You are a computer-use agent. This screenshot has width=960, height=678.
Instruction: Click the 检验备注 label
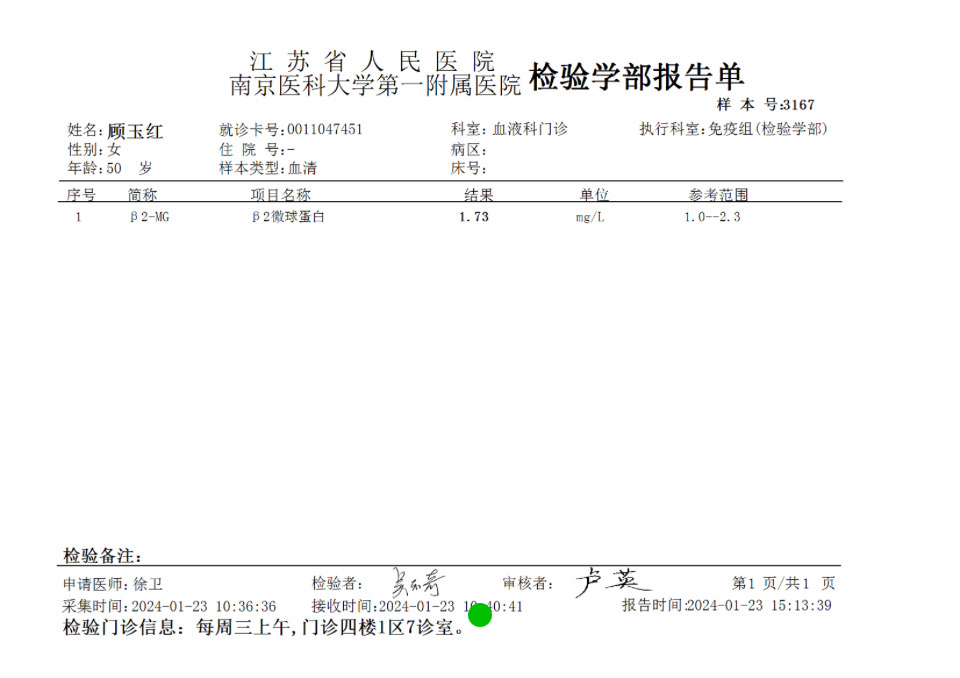[x=102, y=556]
